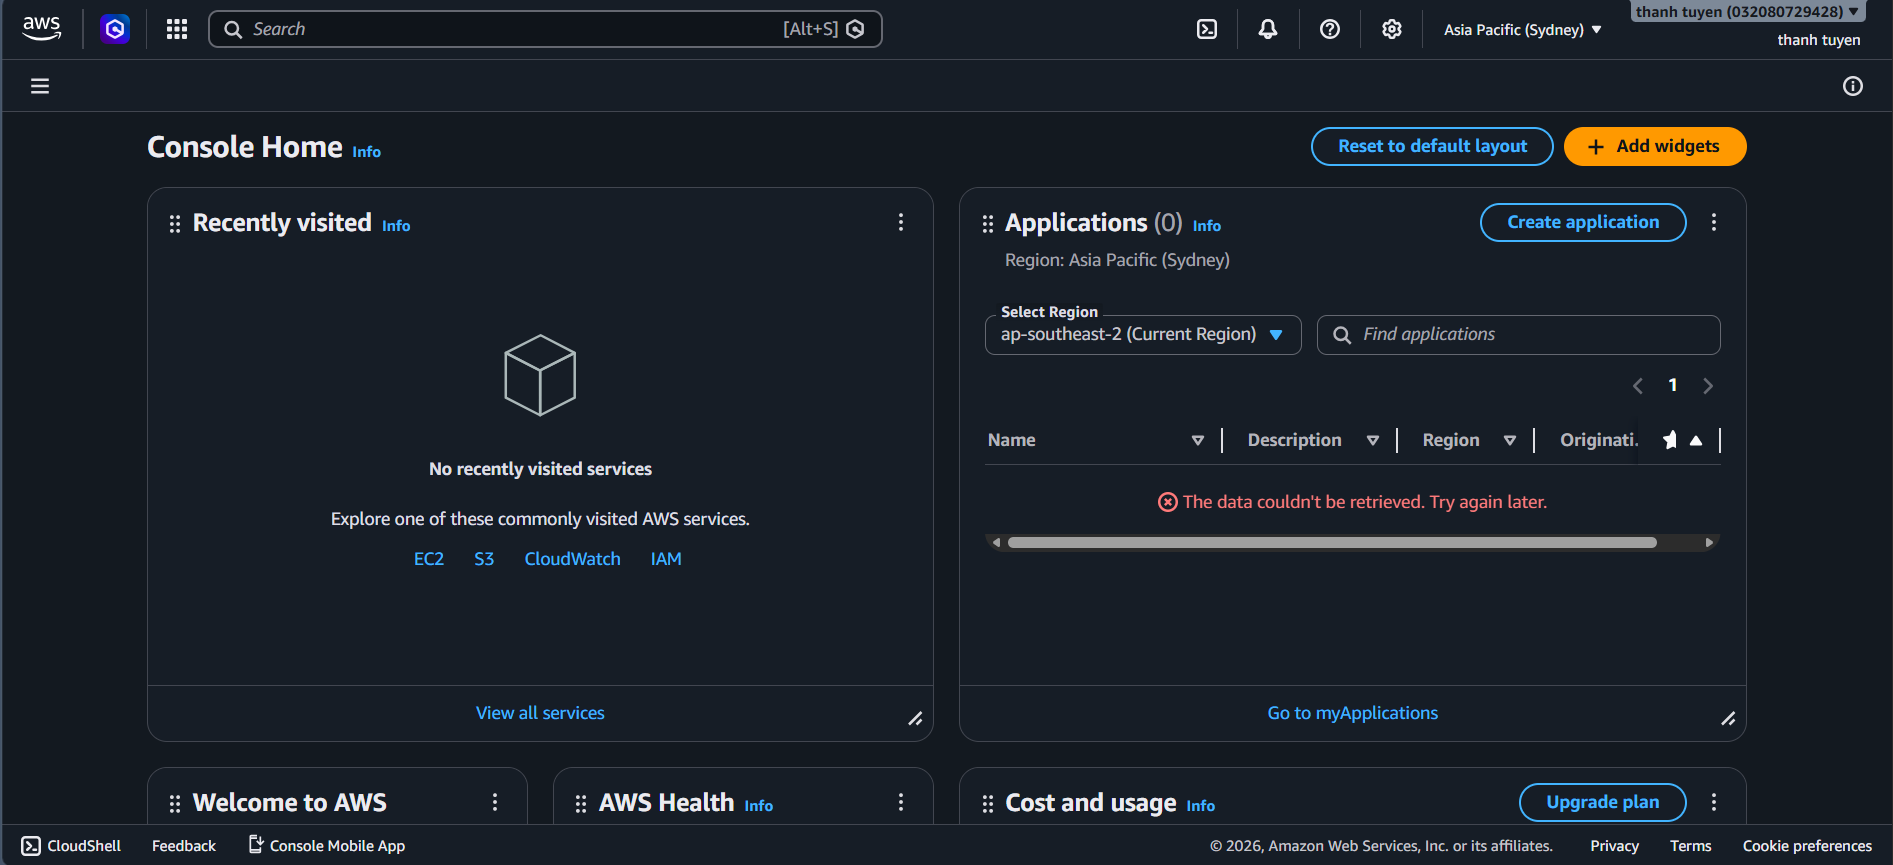
Task: Open the settings gear menu
Action: coord(1392,29)
